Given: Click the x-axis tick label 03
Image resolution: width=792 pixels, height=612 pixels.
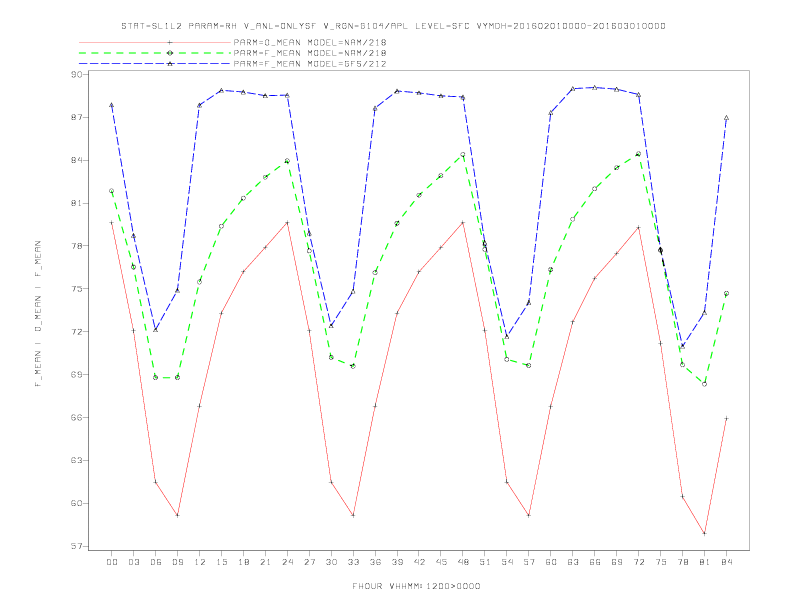Looking at the screenshot, I should pos(133,562).
